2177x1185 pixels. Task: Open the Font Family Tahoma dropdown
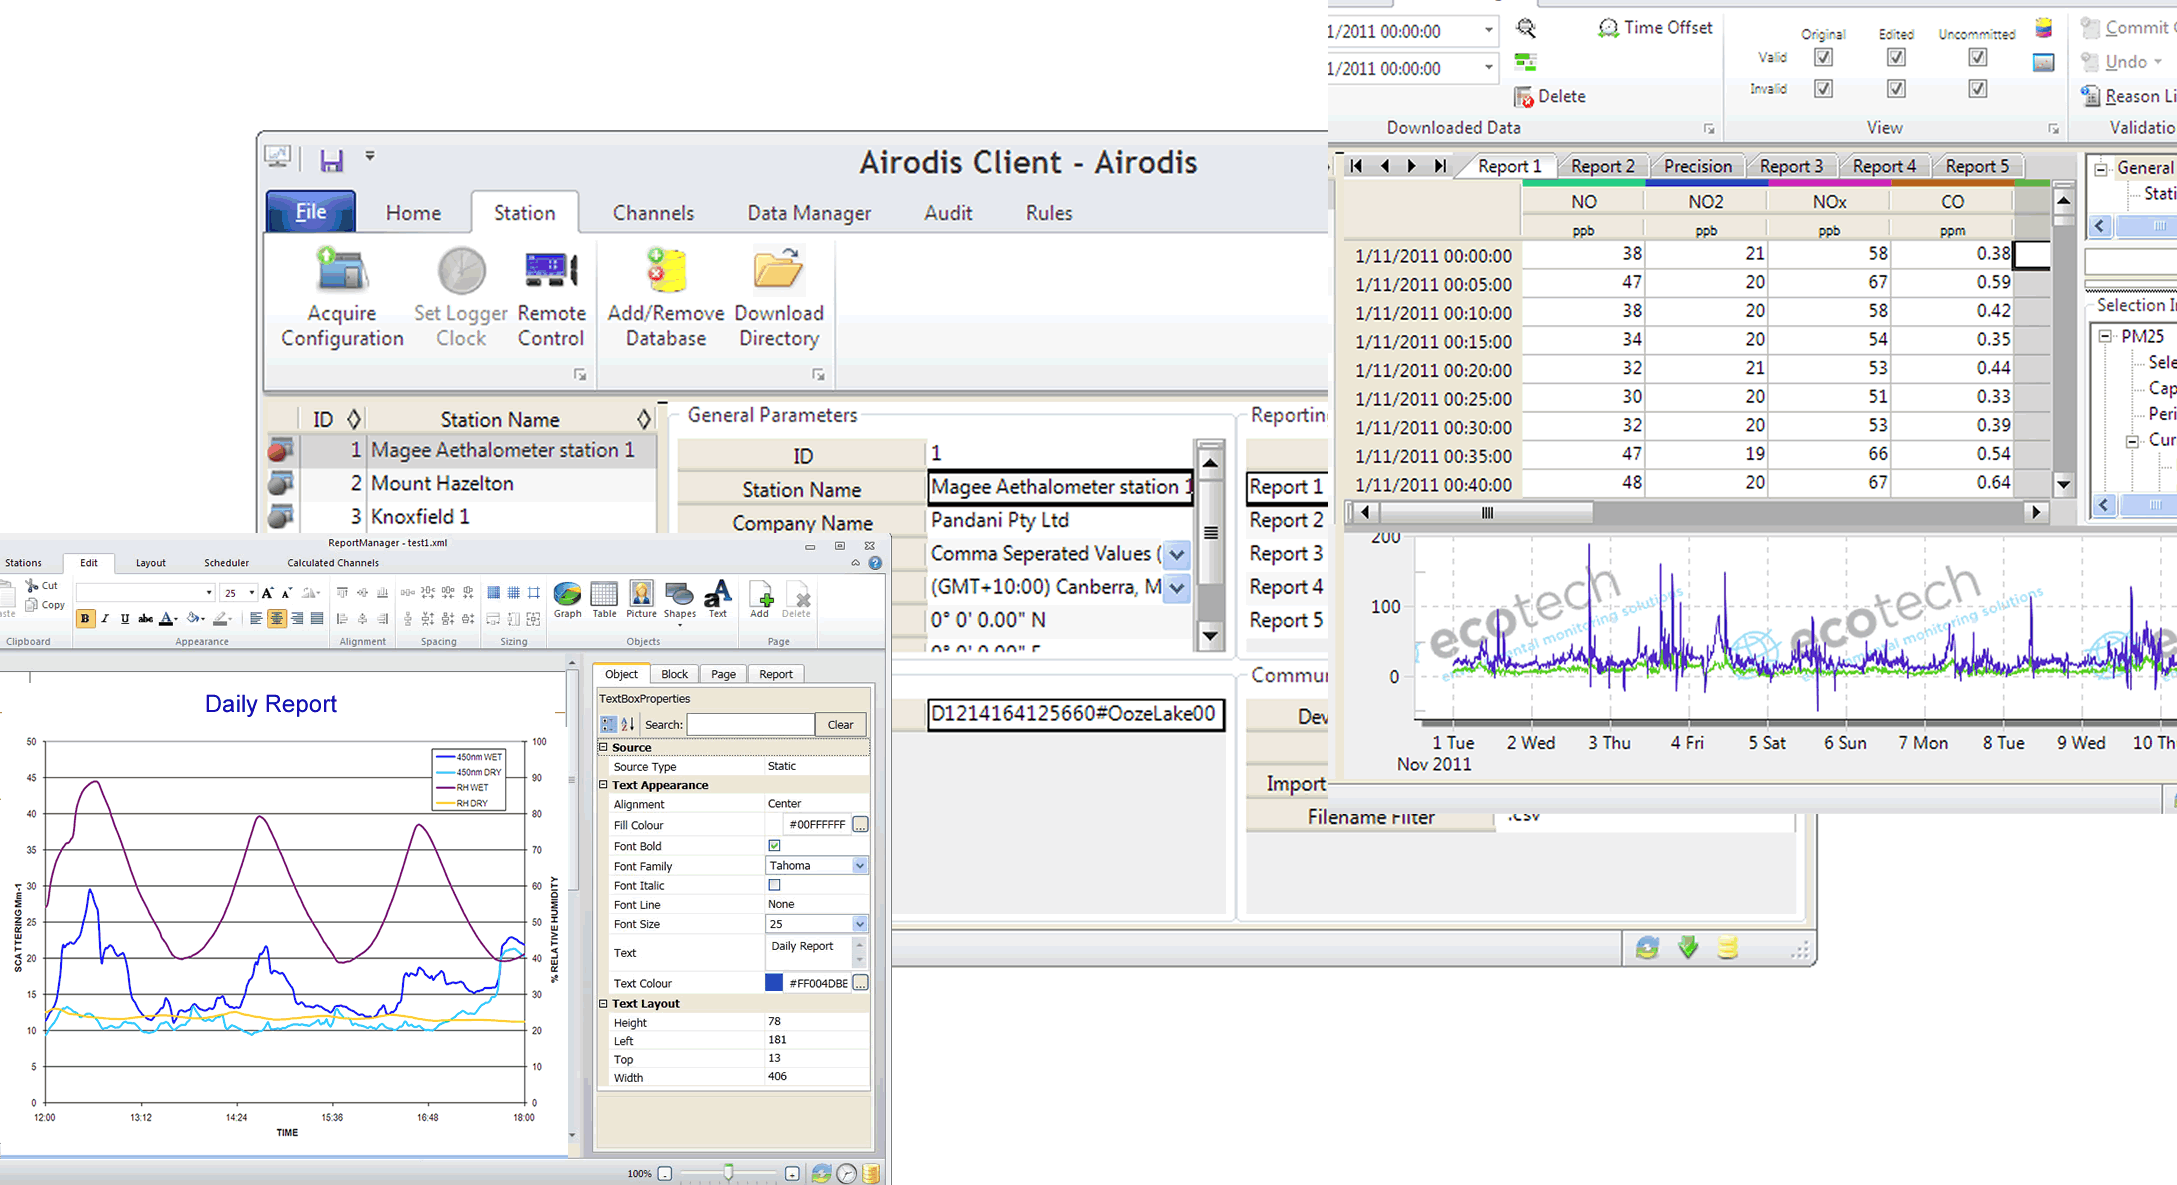(x=860, y=866)
